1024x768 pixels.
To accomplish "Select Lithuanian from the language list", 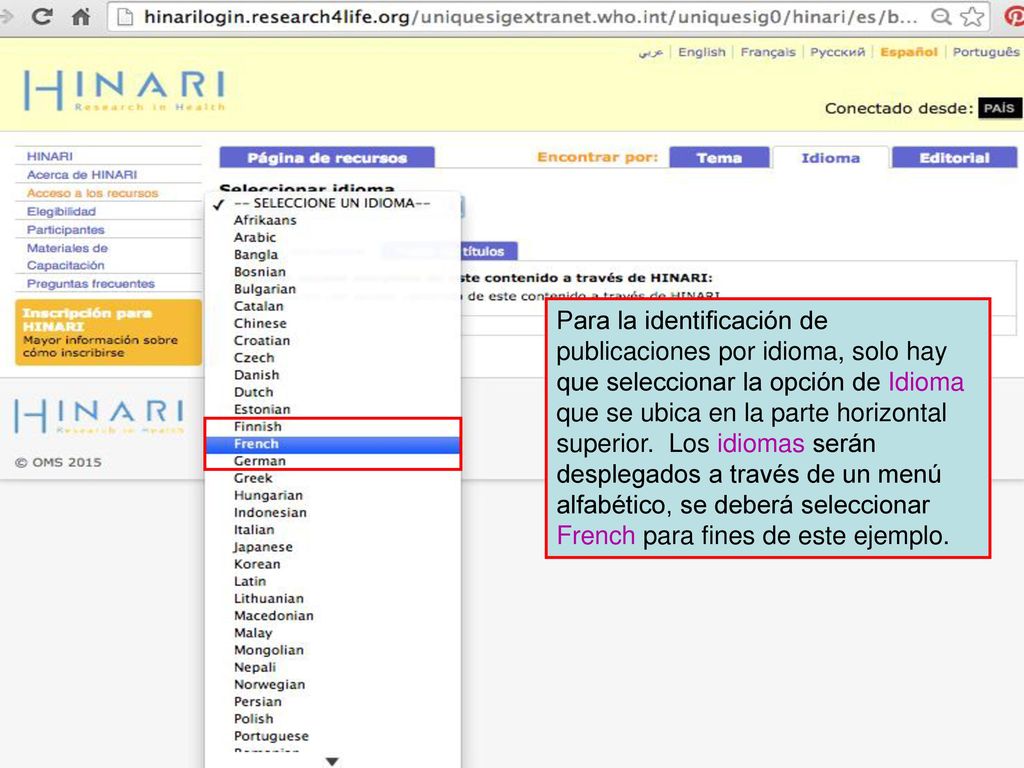I will (332, 598).
